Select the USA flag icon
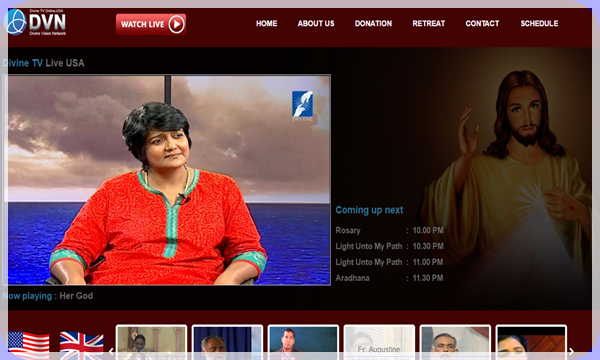Viewport: 600px width, 360px height. [29, 344]
